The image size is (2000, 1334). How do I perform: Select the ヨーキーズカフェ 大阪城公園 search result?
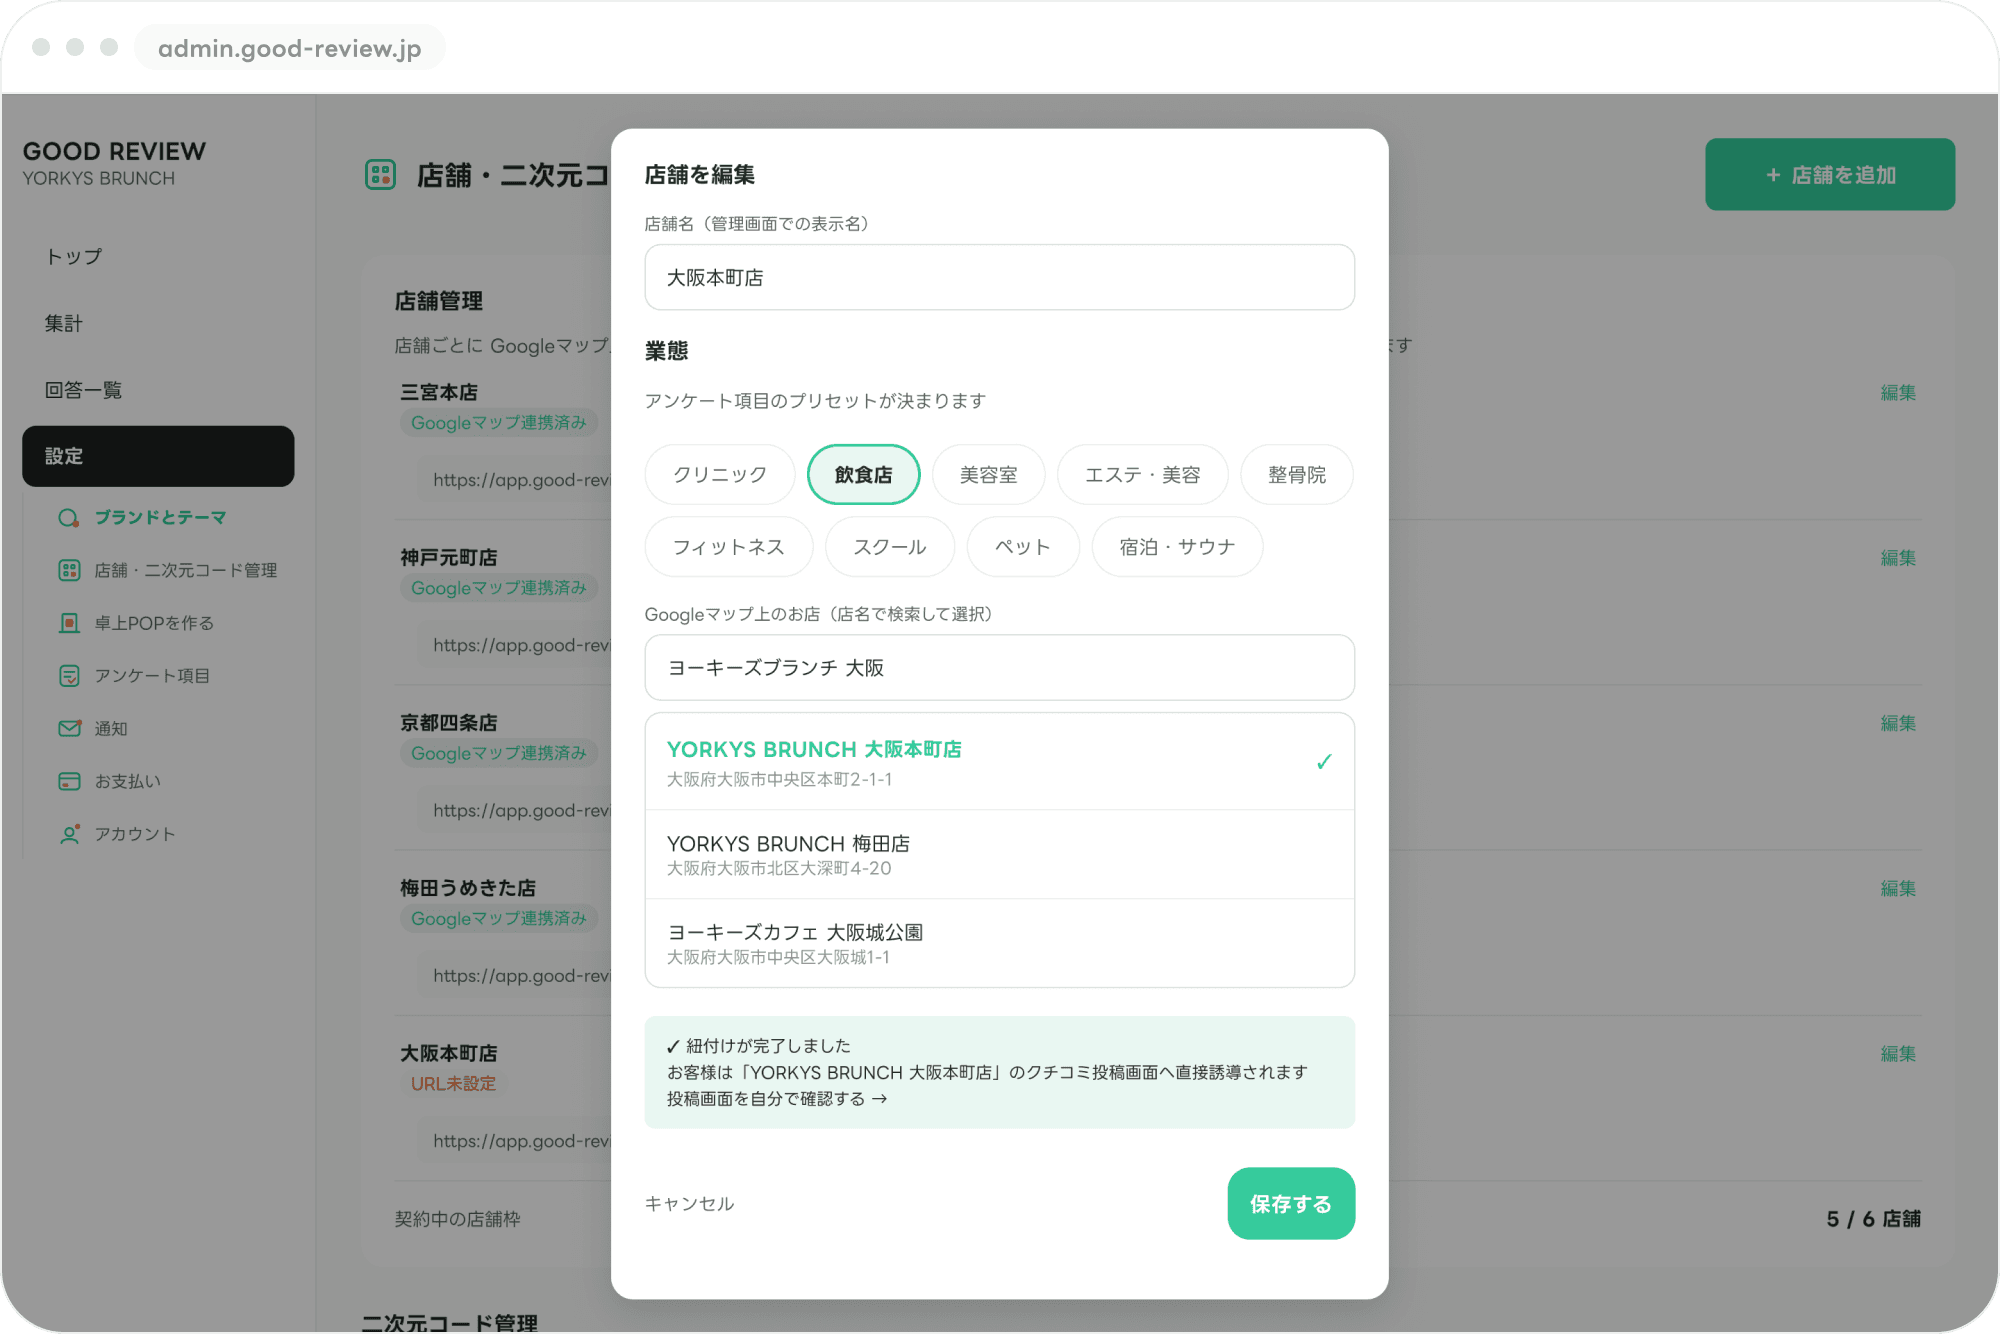tap(1000, 943)
